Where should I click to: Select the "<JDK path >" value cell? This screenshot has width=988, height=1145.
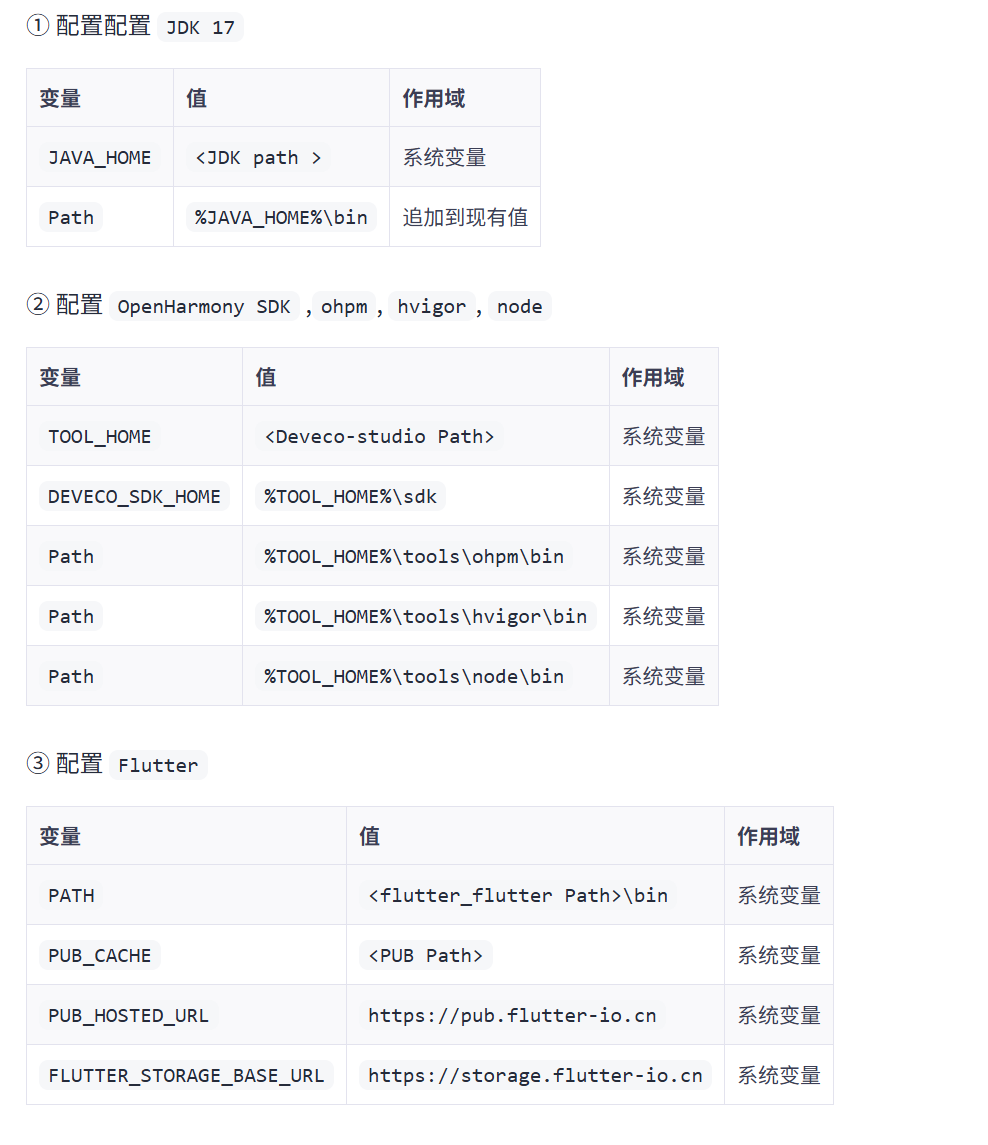tap(258, 158)
